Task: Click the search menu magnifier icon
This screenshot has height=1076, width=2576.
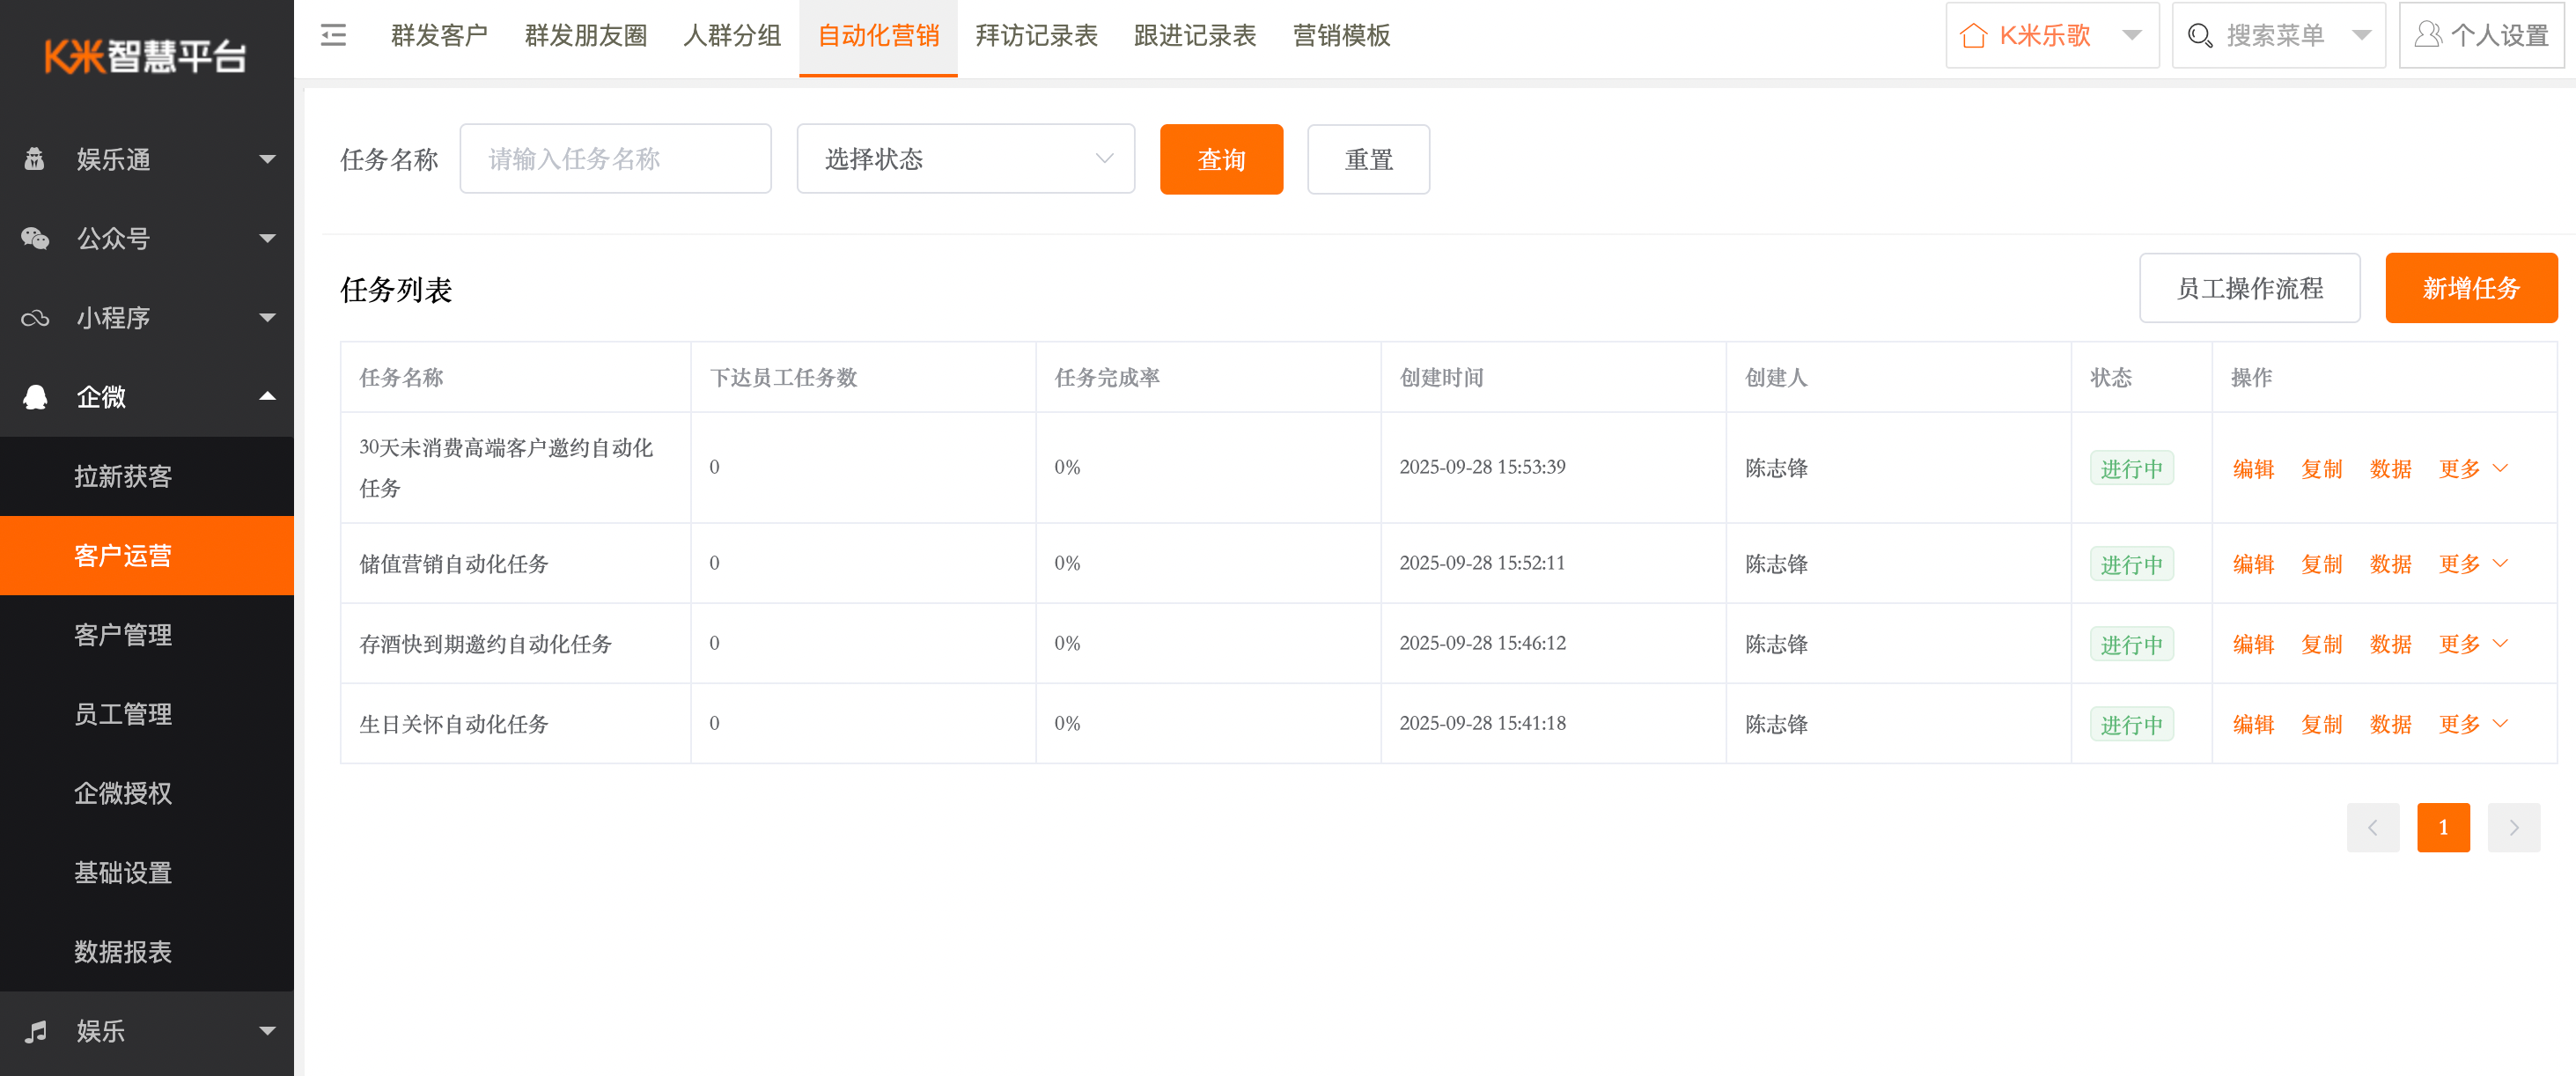Action: (x=2199, y=36)
